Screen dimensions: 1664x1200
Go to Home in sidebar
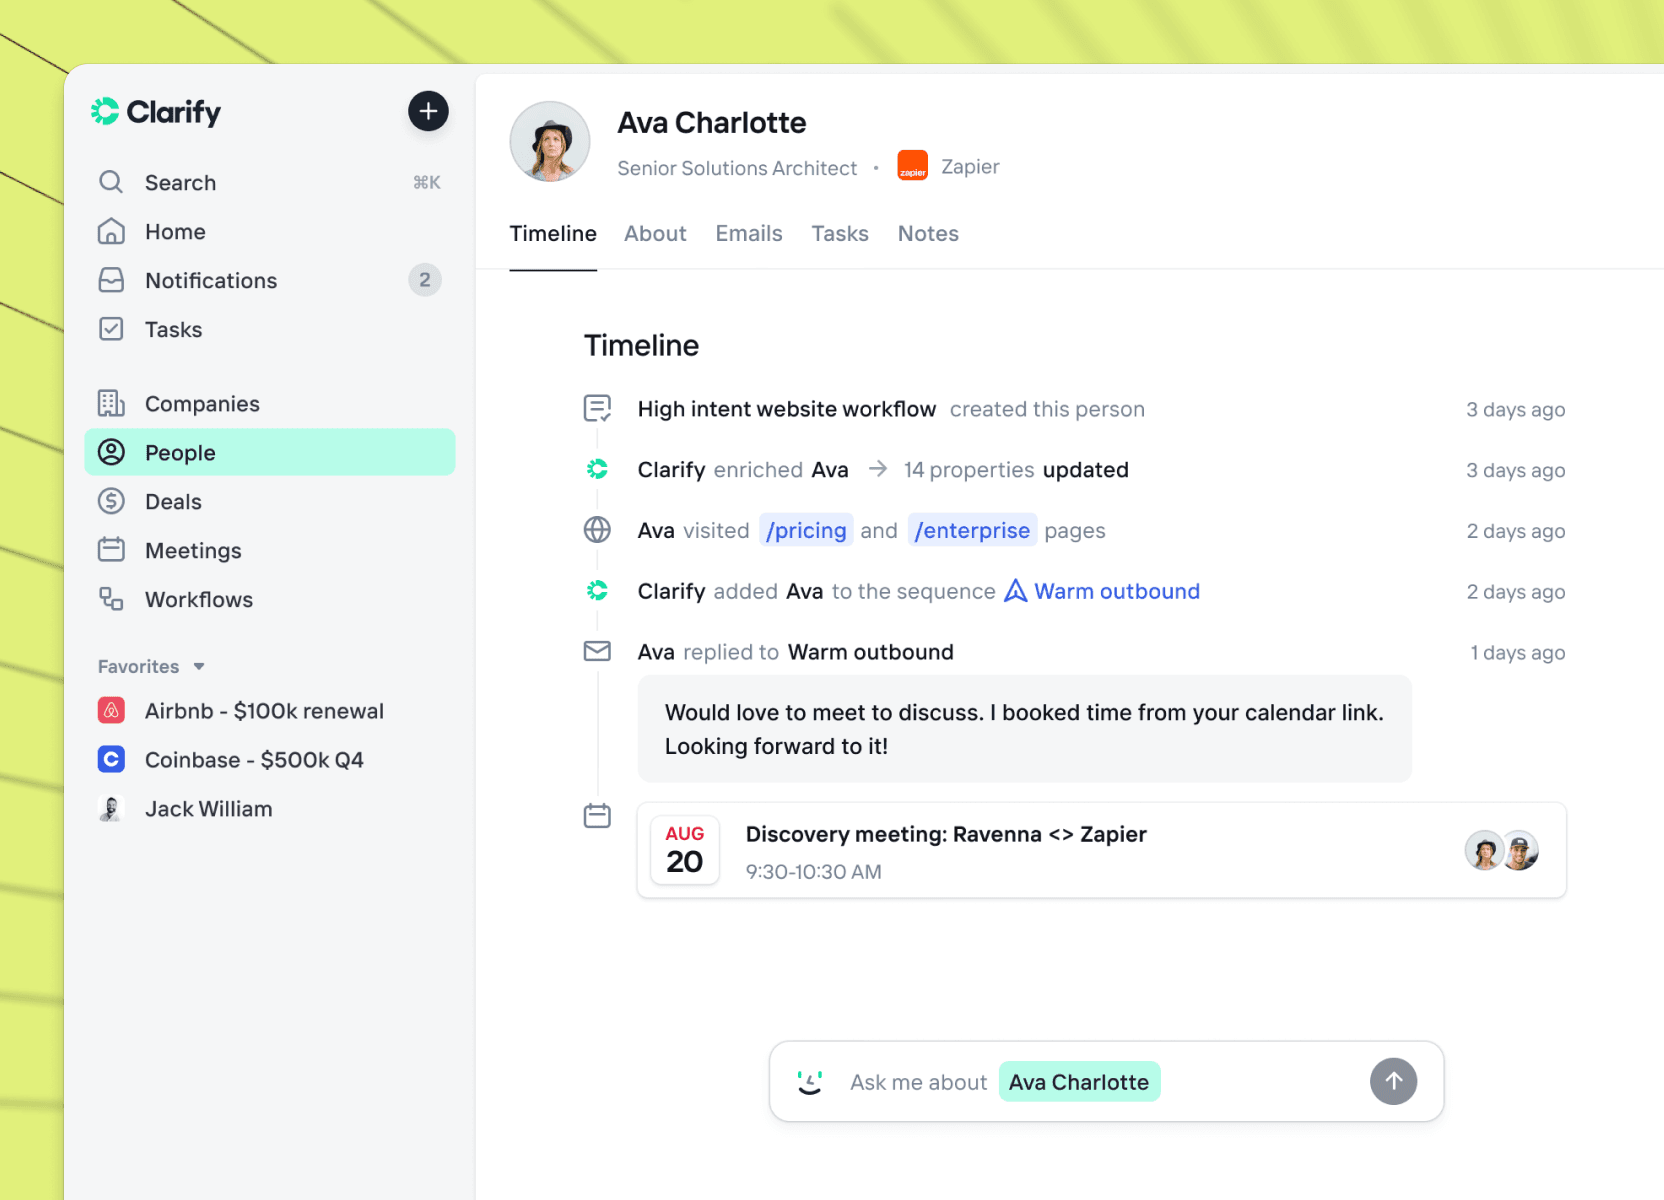tap(175, 232)
